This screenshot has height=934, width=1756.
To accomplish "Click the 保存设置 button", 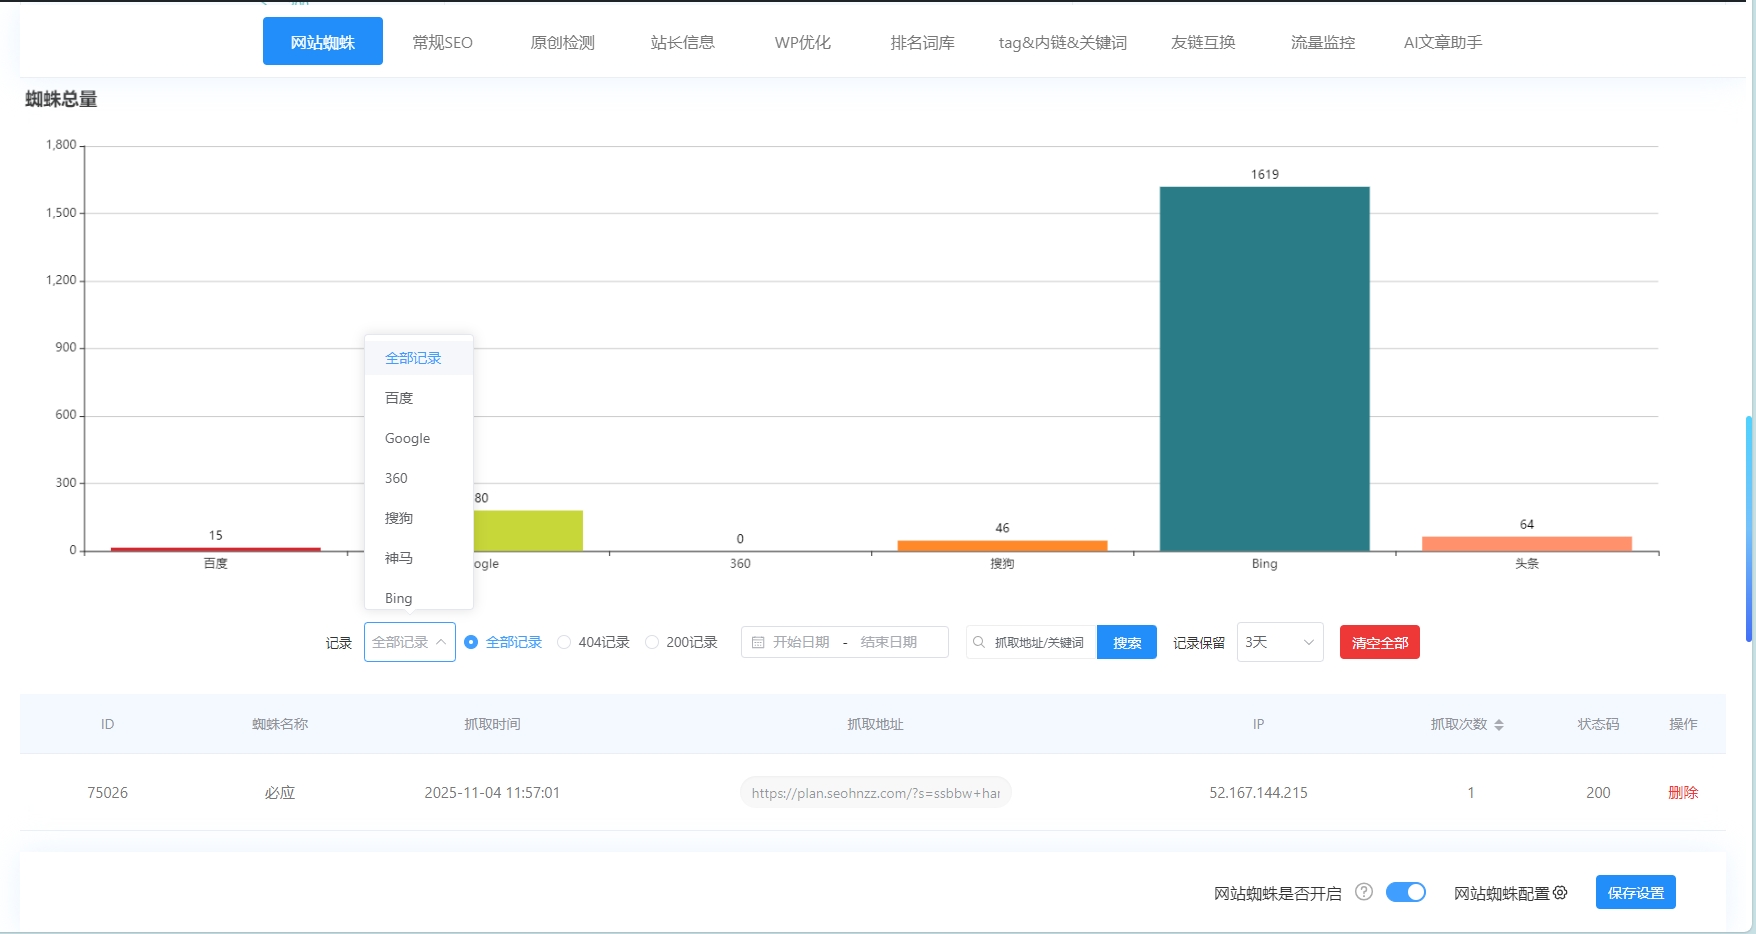I will pyautogui.click(x=1635, y=892).
